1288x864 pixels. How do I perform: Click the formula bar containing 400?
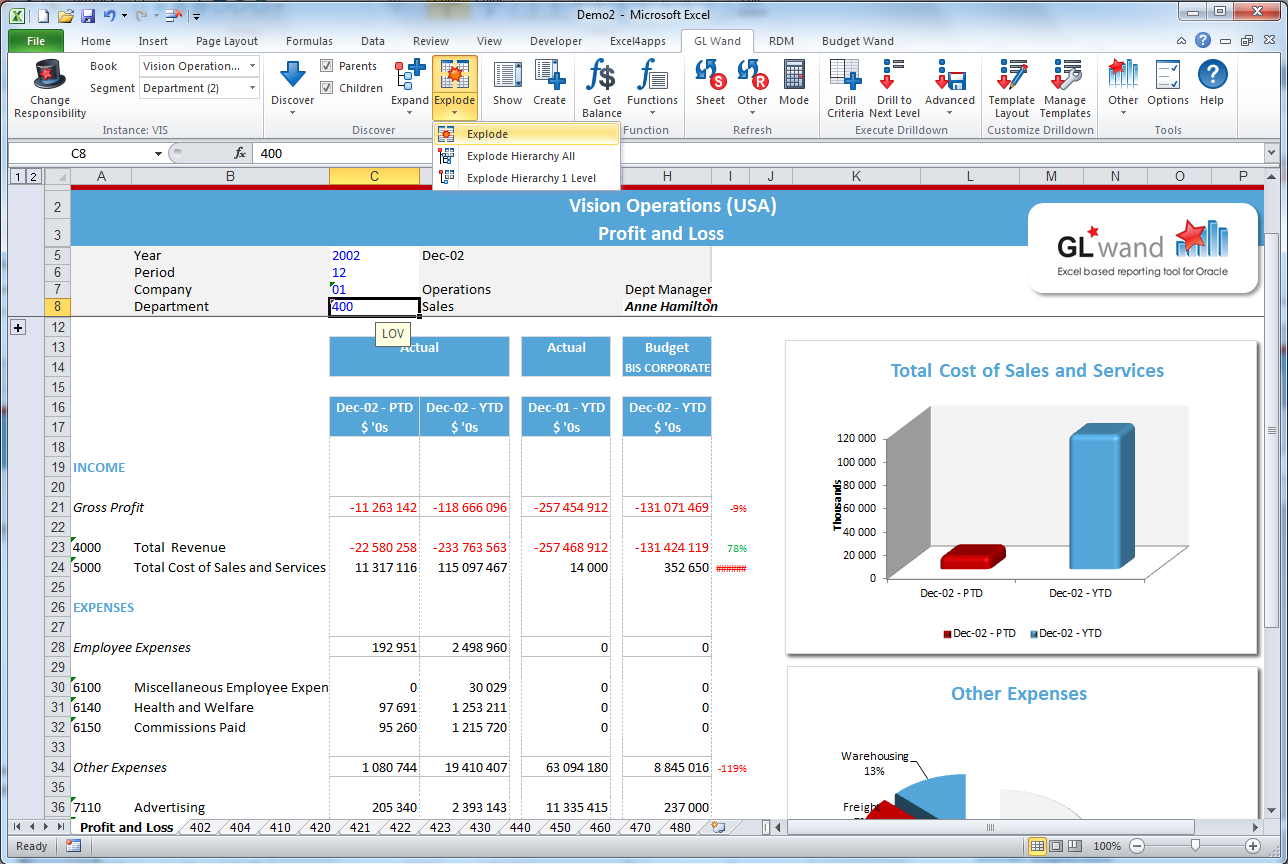coord(757,153)
